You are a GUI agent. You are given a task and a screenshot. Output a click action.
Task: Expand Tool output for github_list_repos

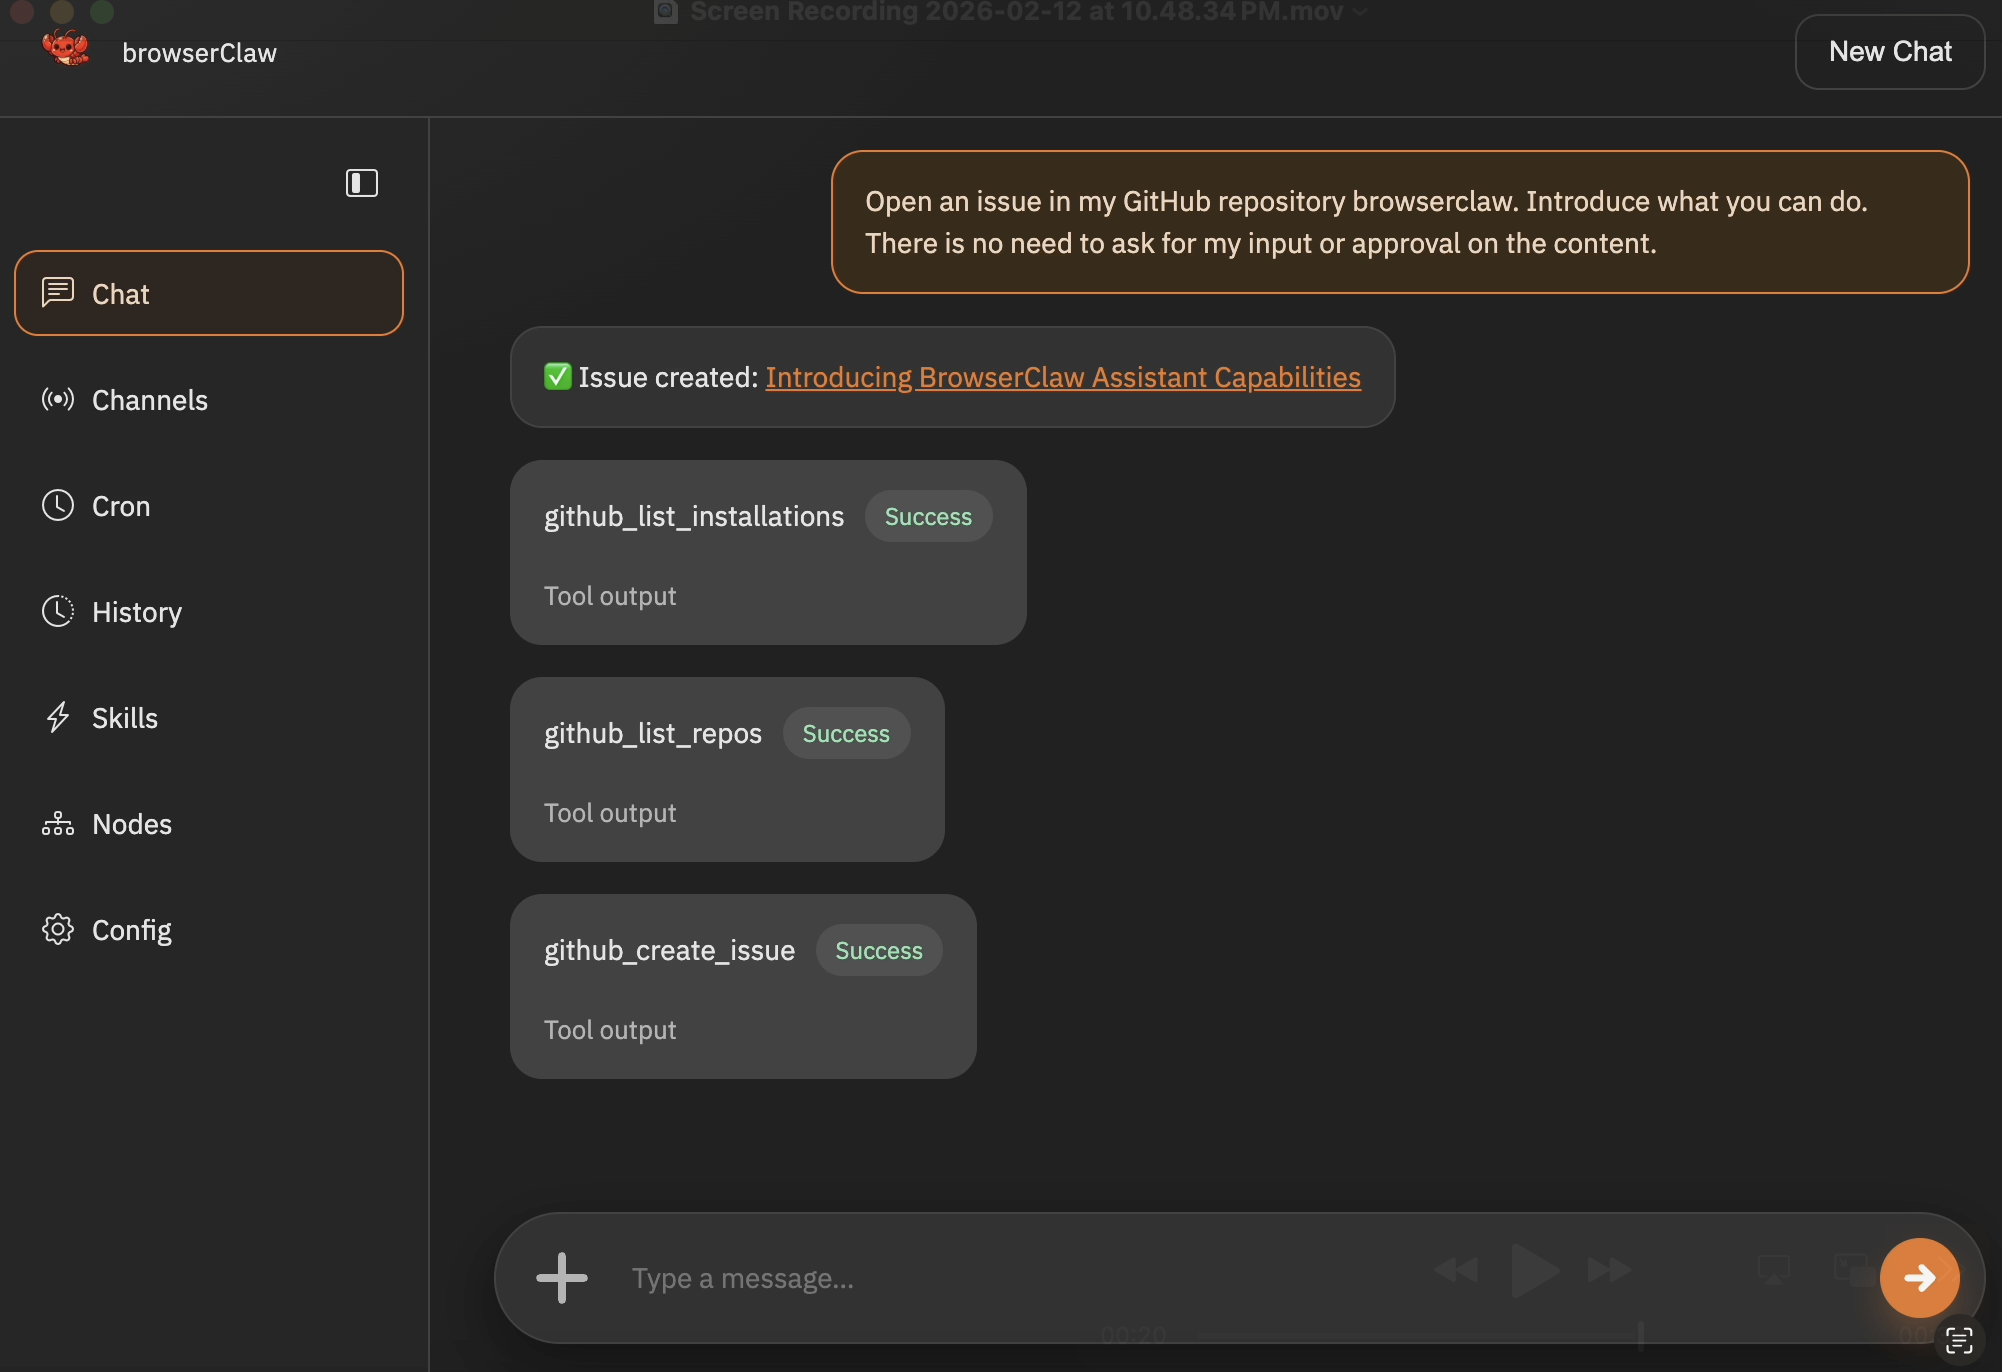[x=610, y=813]
